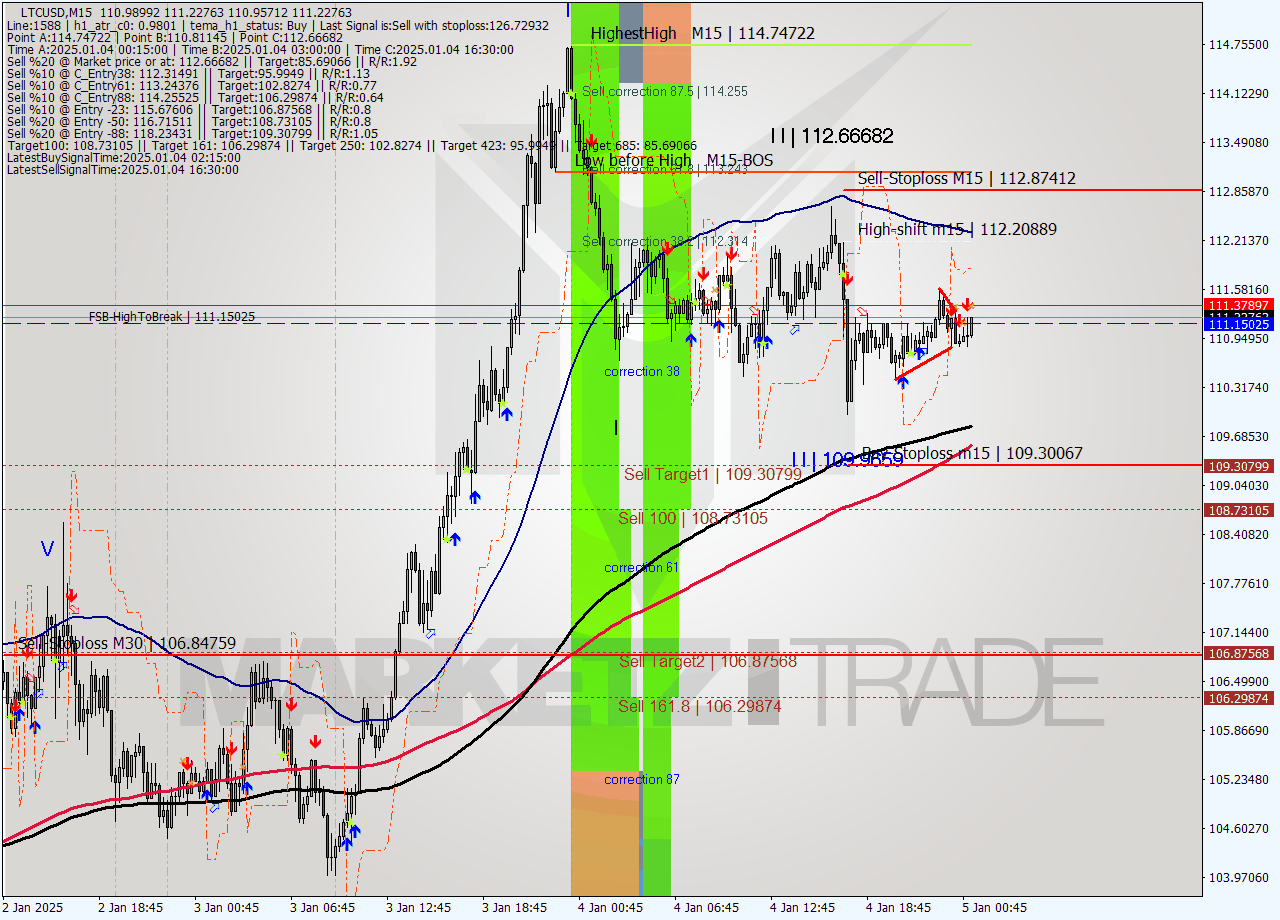
Task: Select the 'Low before High M15-BOS' label
Action: pos(674,160)
